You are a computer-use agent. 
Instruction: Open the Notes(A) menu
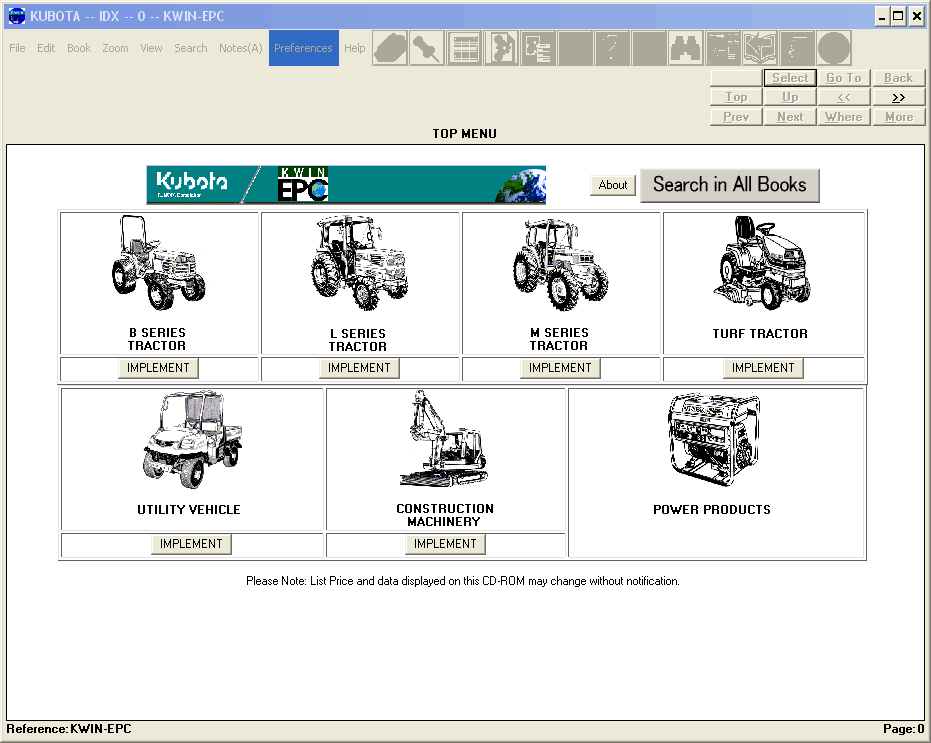click(x=240, y=48)
